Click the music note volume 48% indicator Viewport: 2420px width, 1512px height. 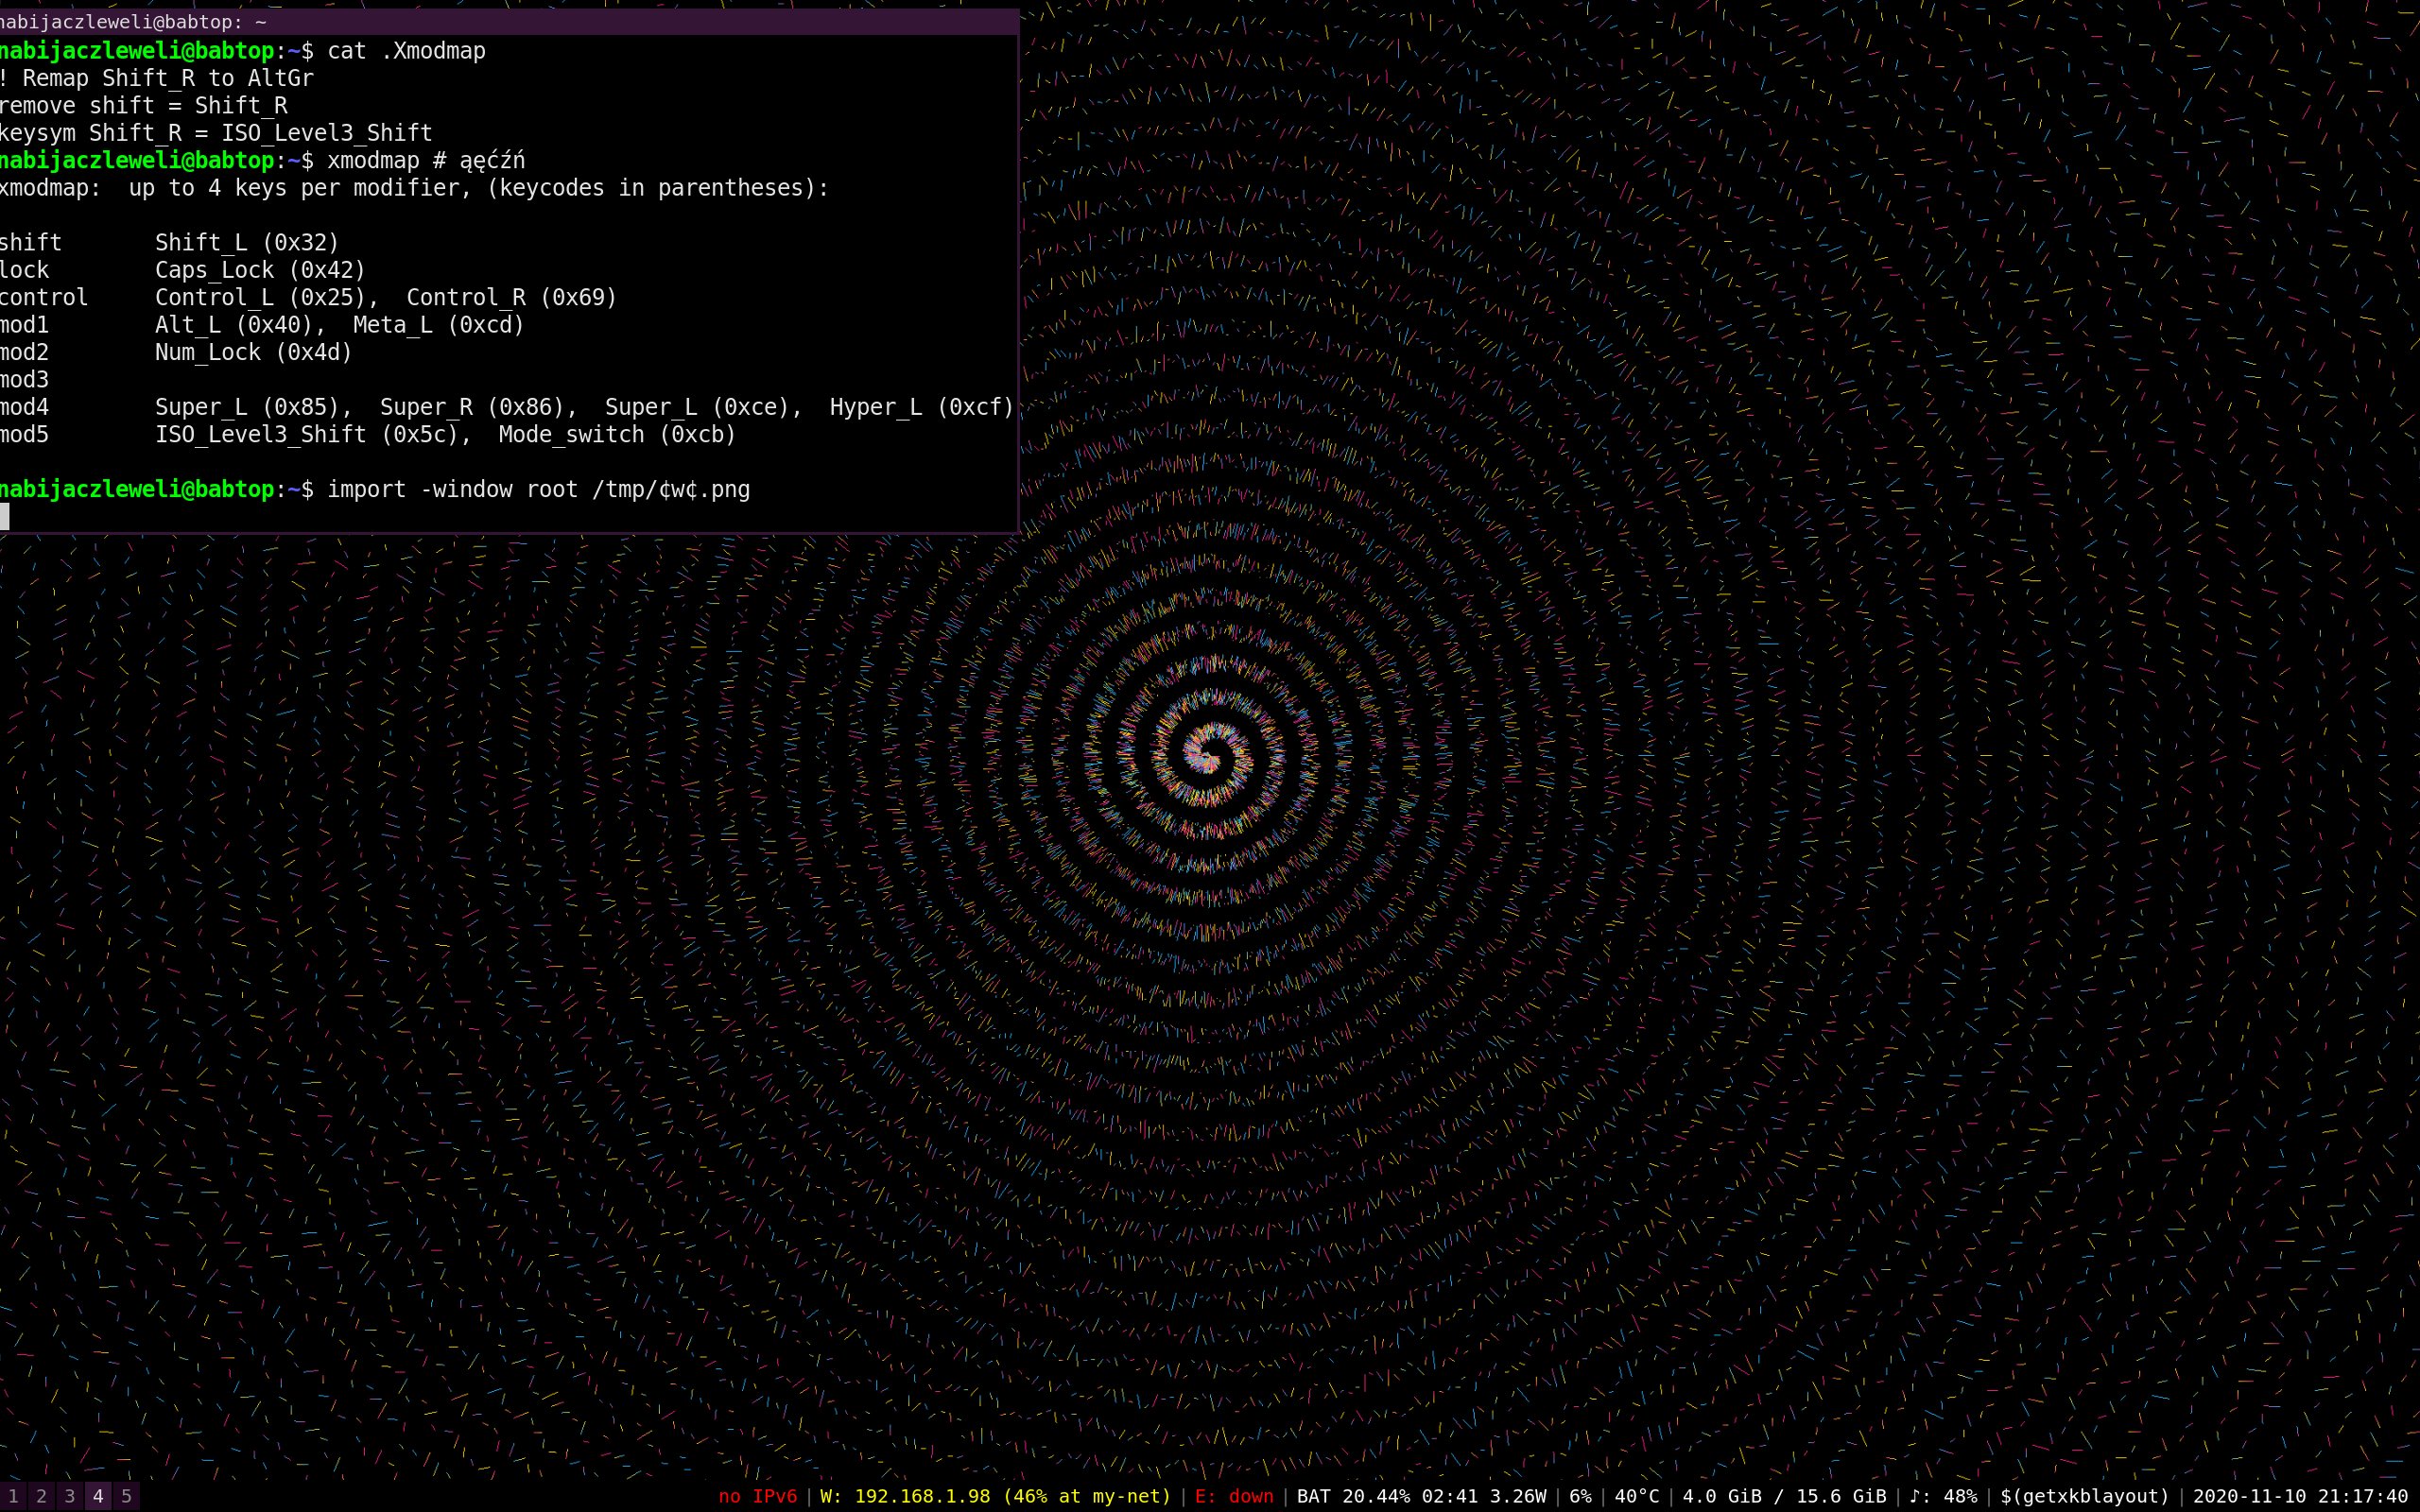(x=1942, y=1496)
